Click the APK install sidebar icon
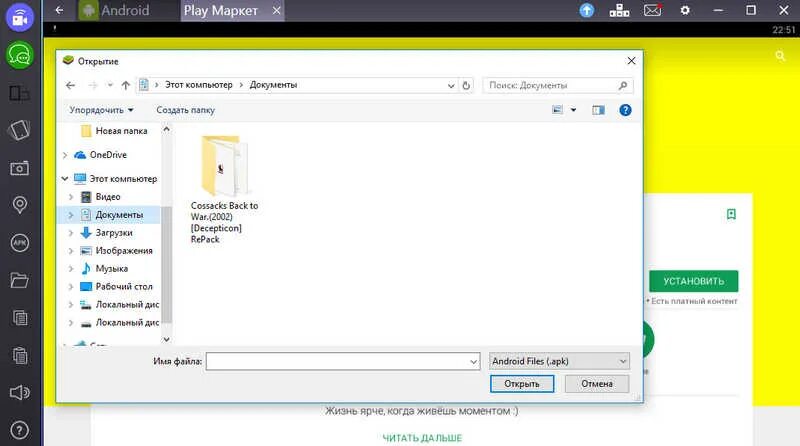This screenshot has height=446, width=800. tap(19, 243)
